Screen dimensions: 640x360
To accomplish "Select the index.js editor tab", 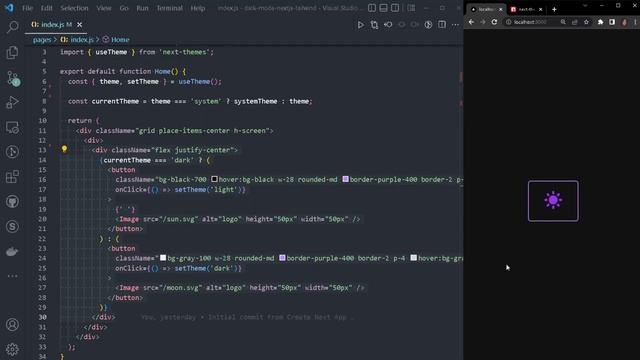I will 56,25.
